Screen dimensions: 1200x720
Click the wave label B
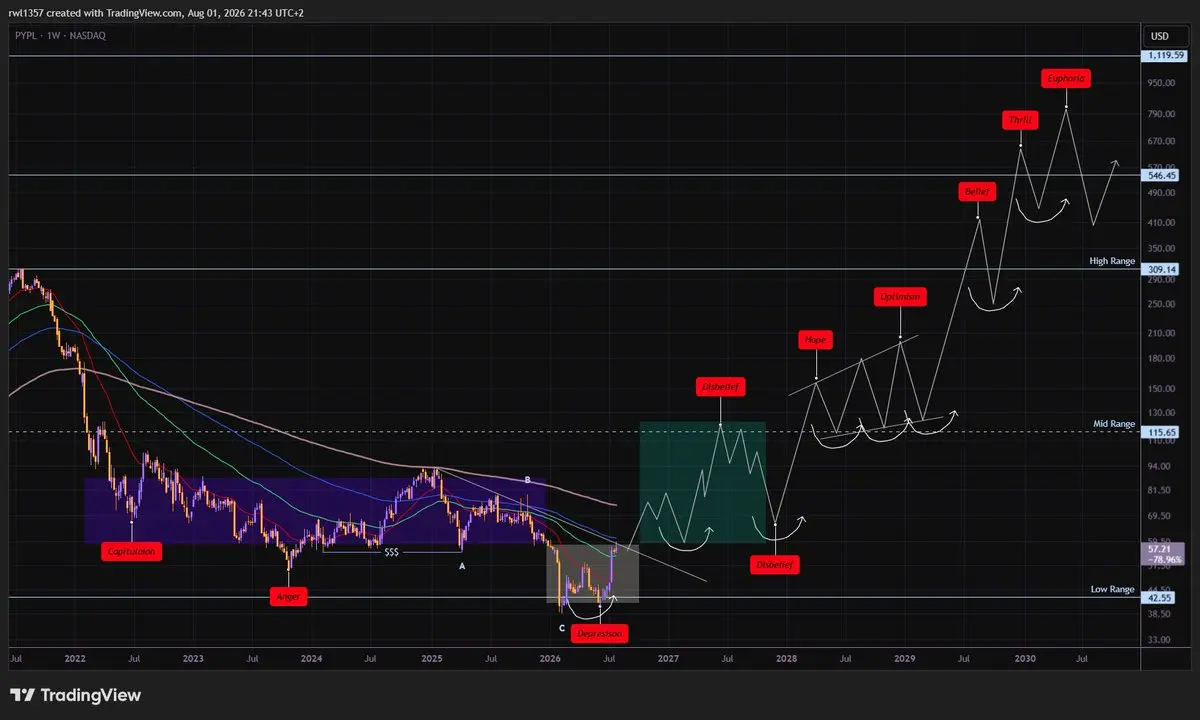[527, 480]
